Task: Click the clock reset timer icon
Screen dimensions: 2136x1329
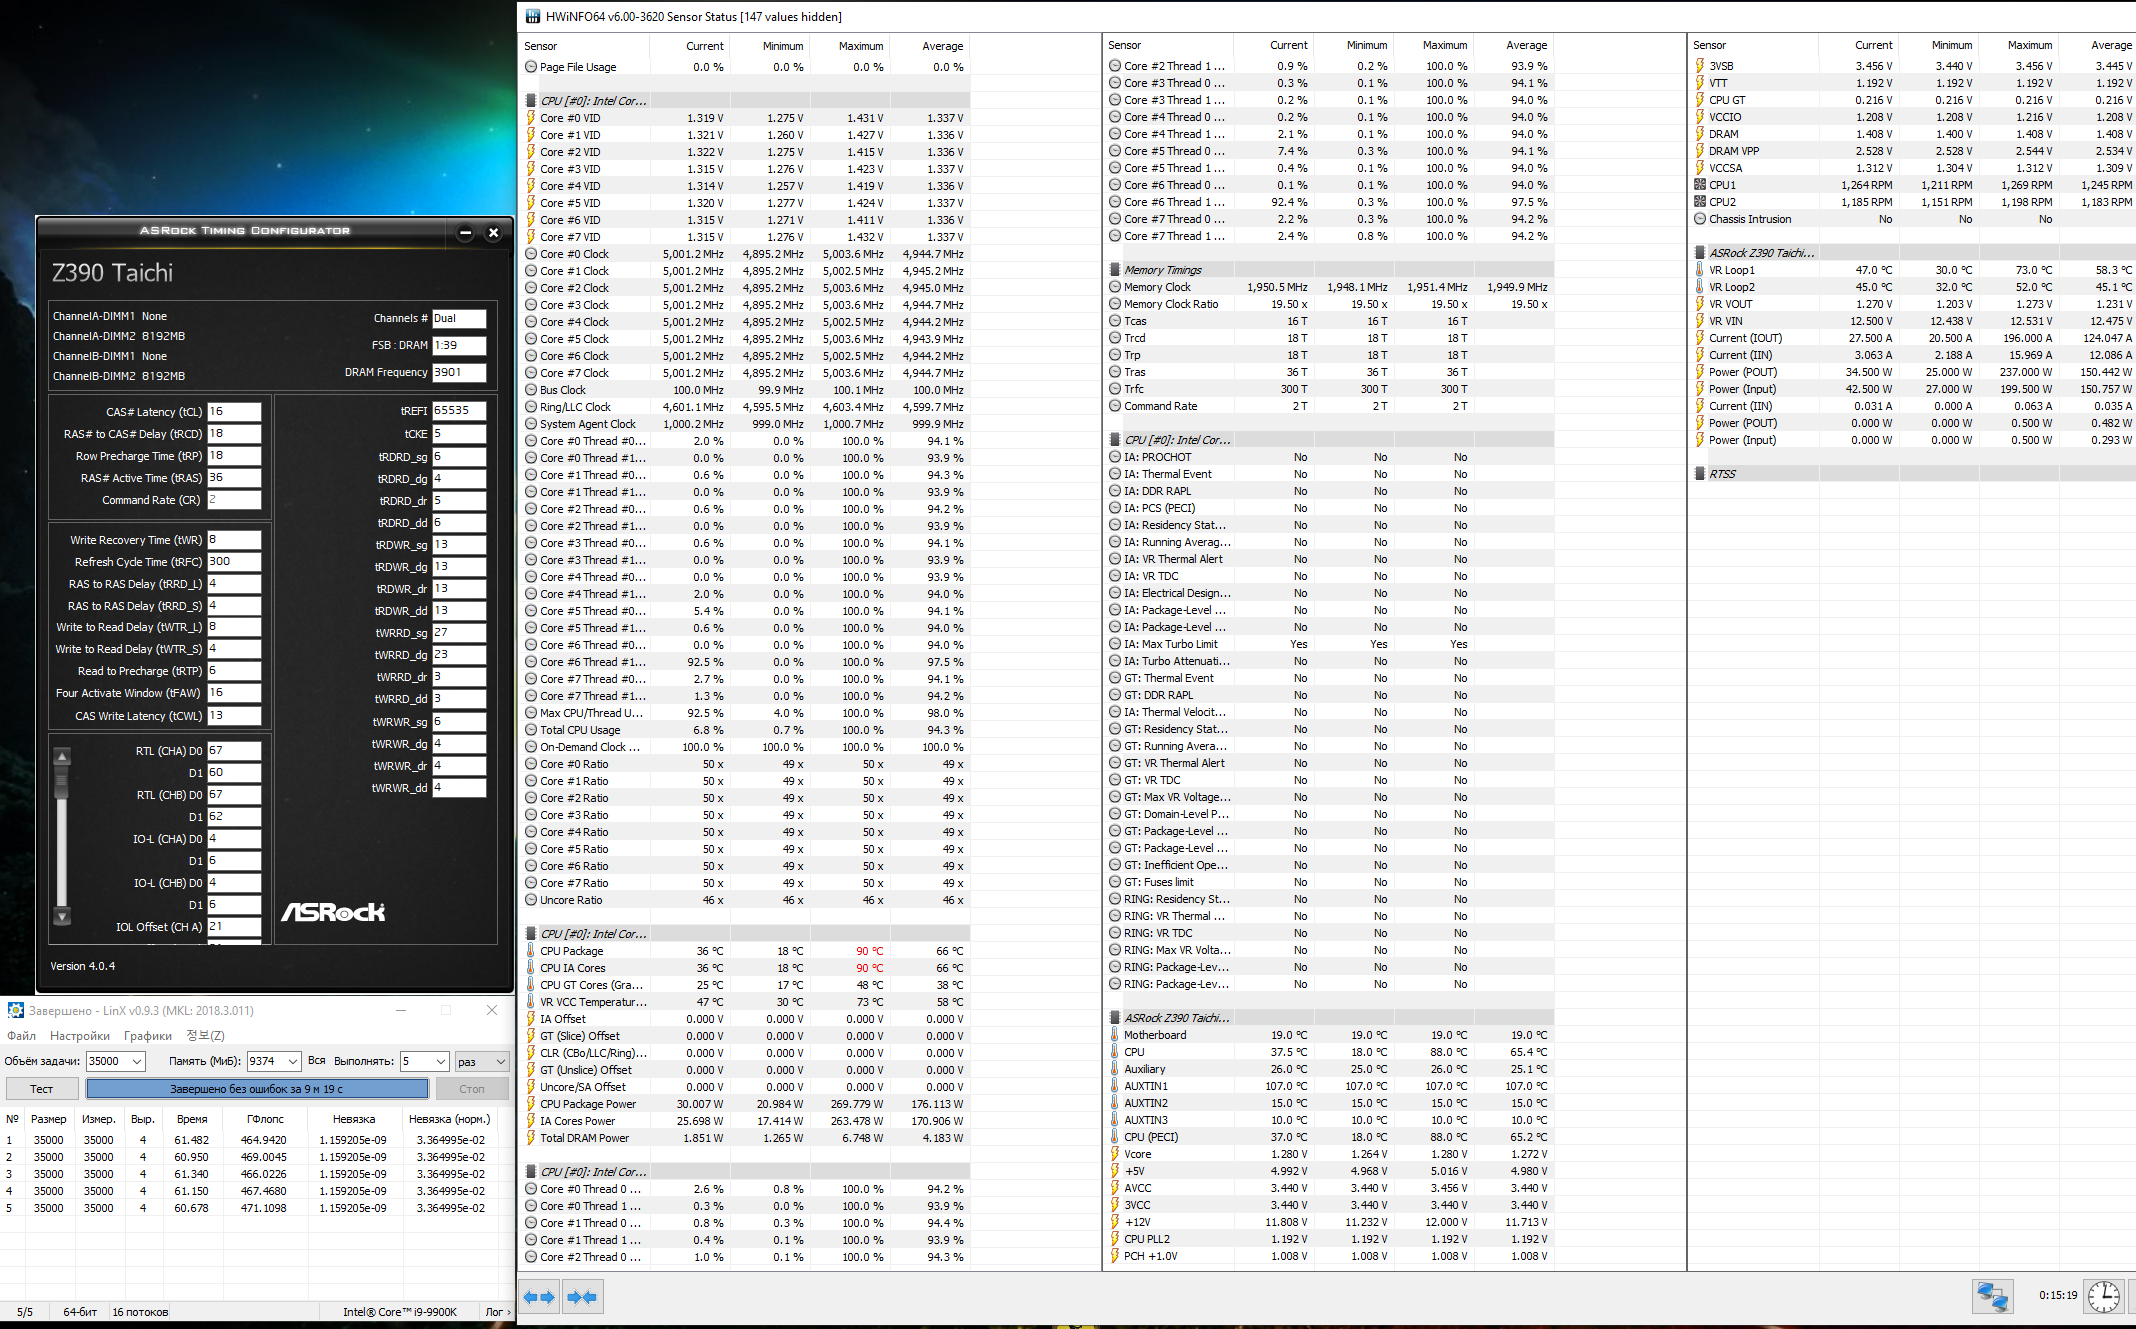Action: (2104, 1296)
